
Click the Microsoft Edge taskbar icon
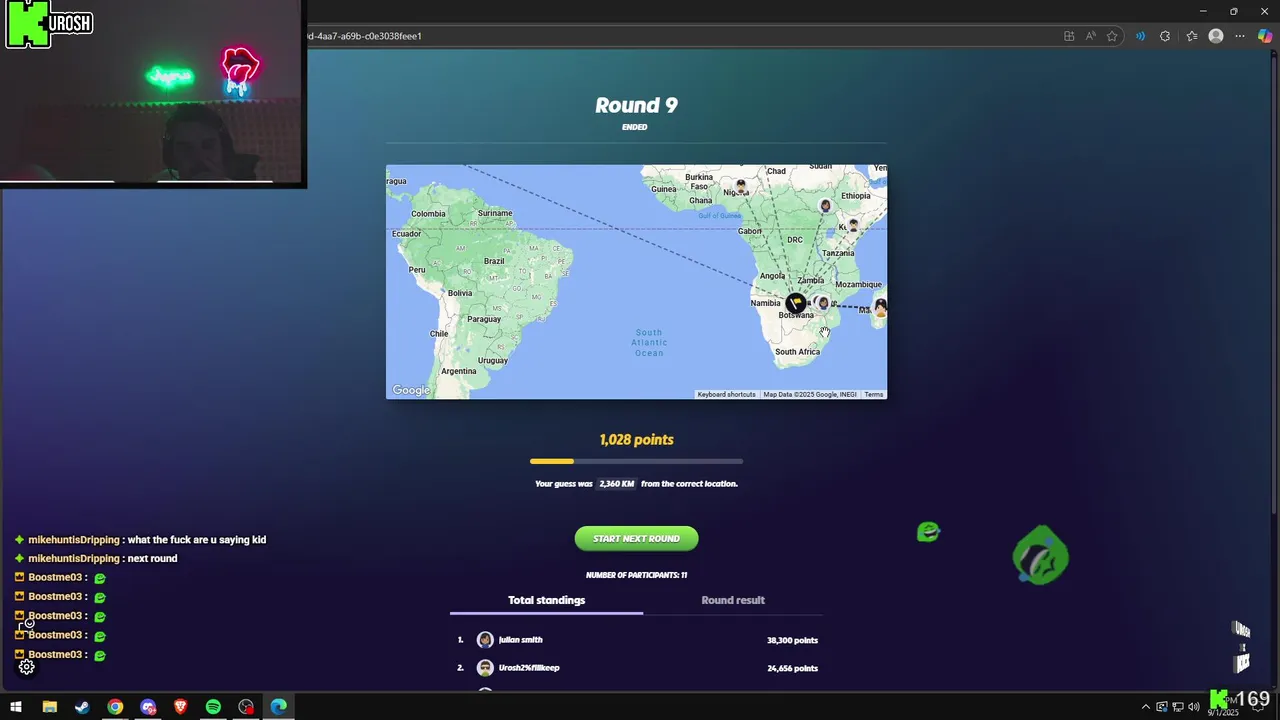278,707
